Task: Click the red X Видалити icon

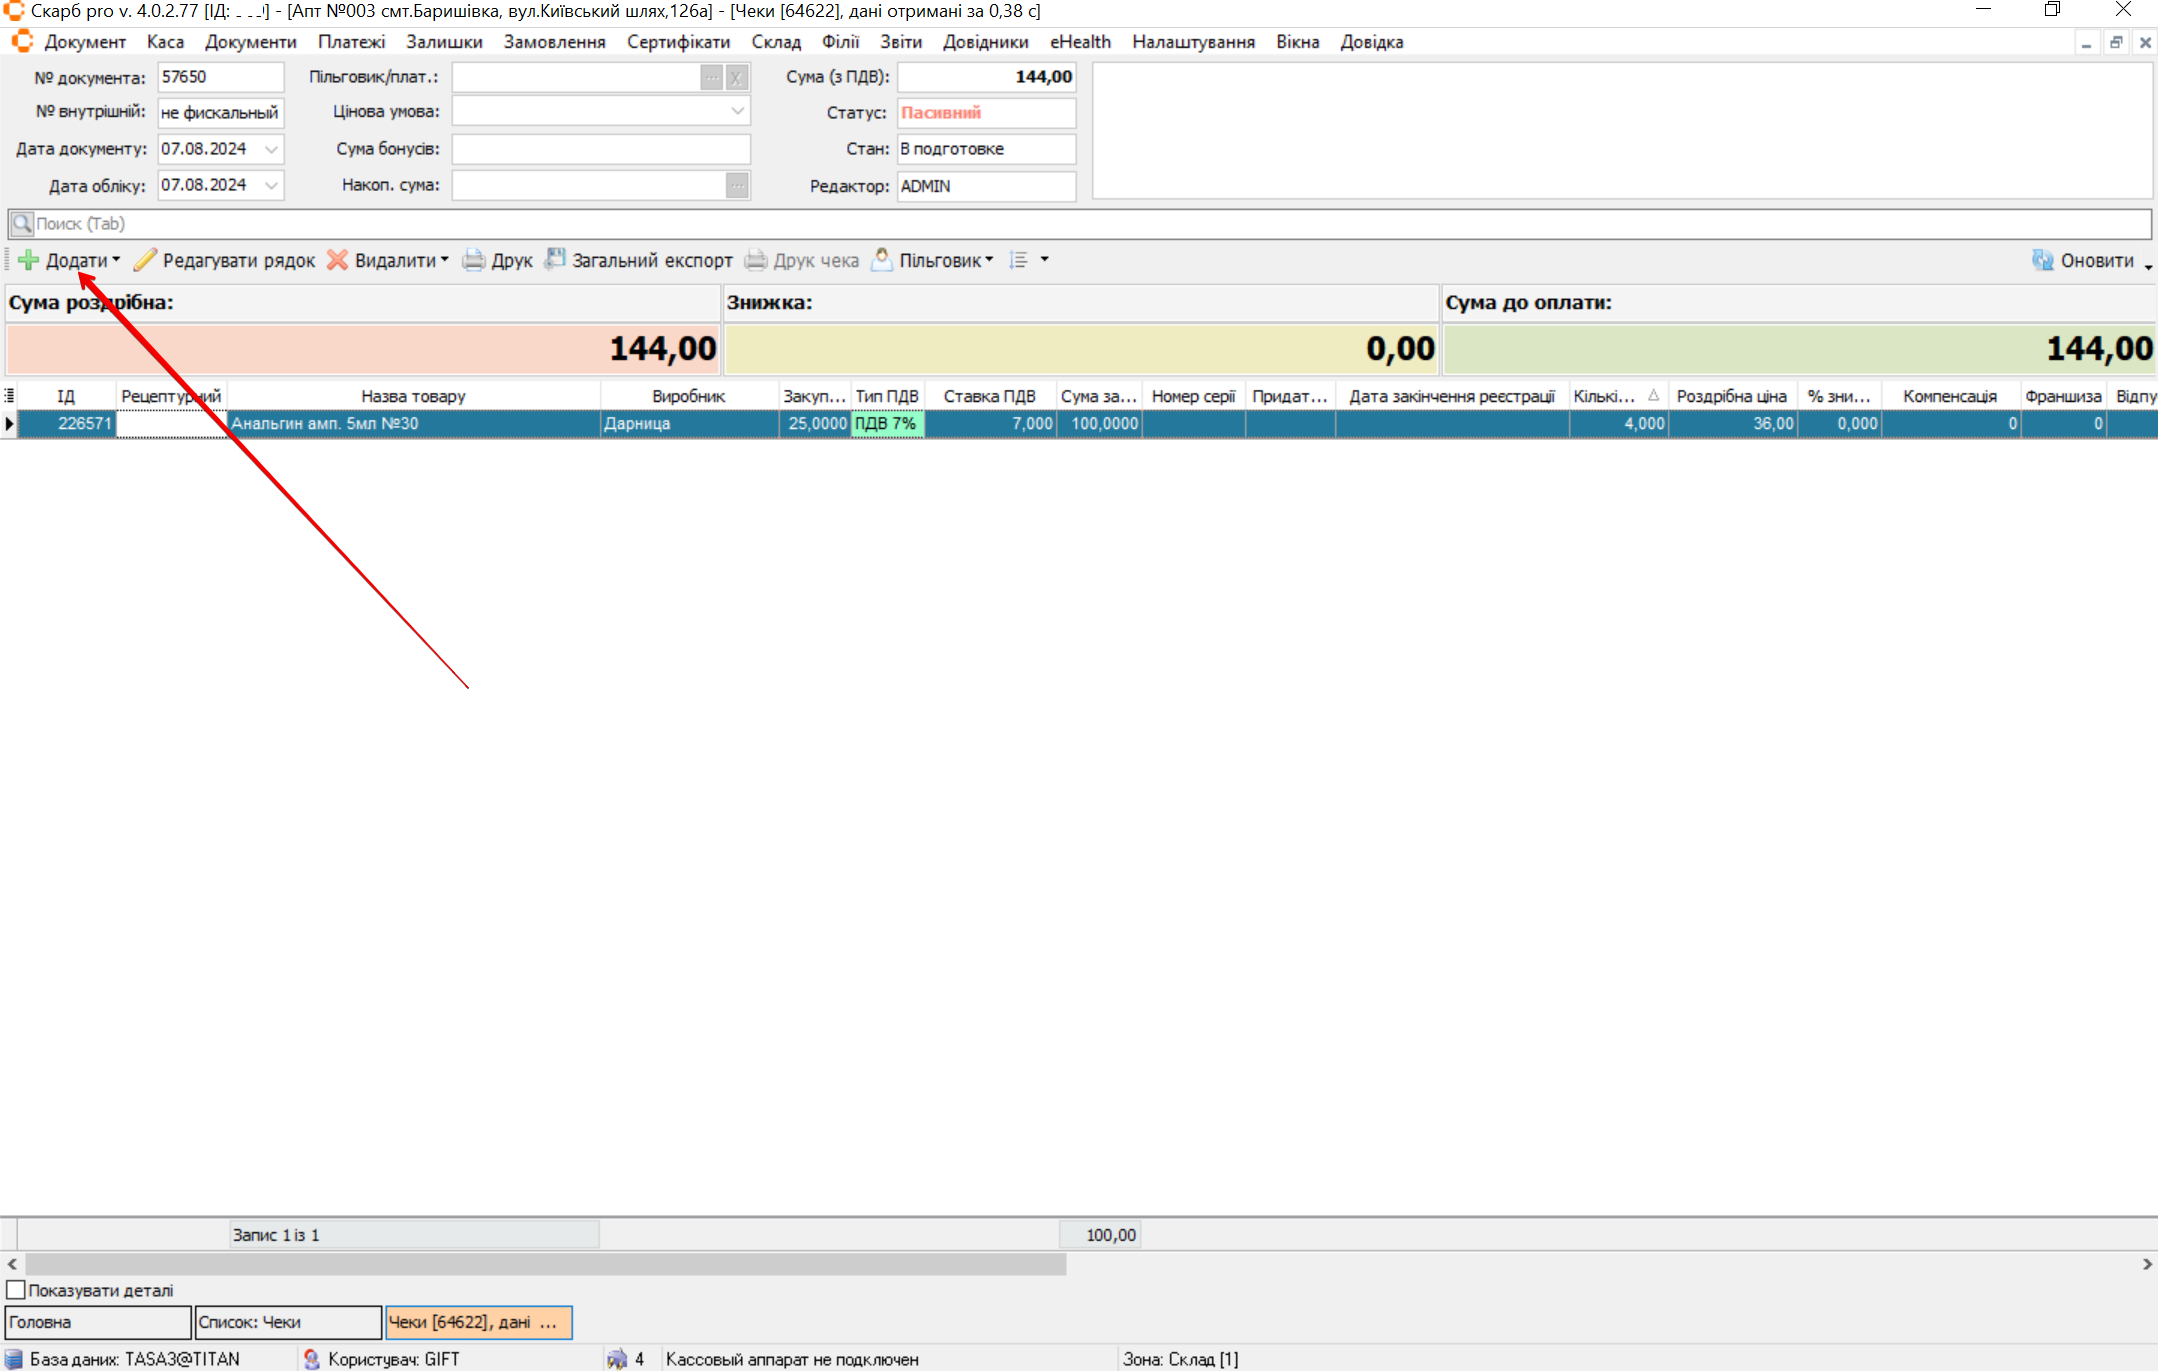Action: coord(338,260)
